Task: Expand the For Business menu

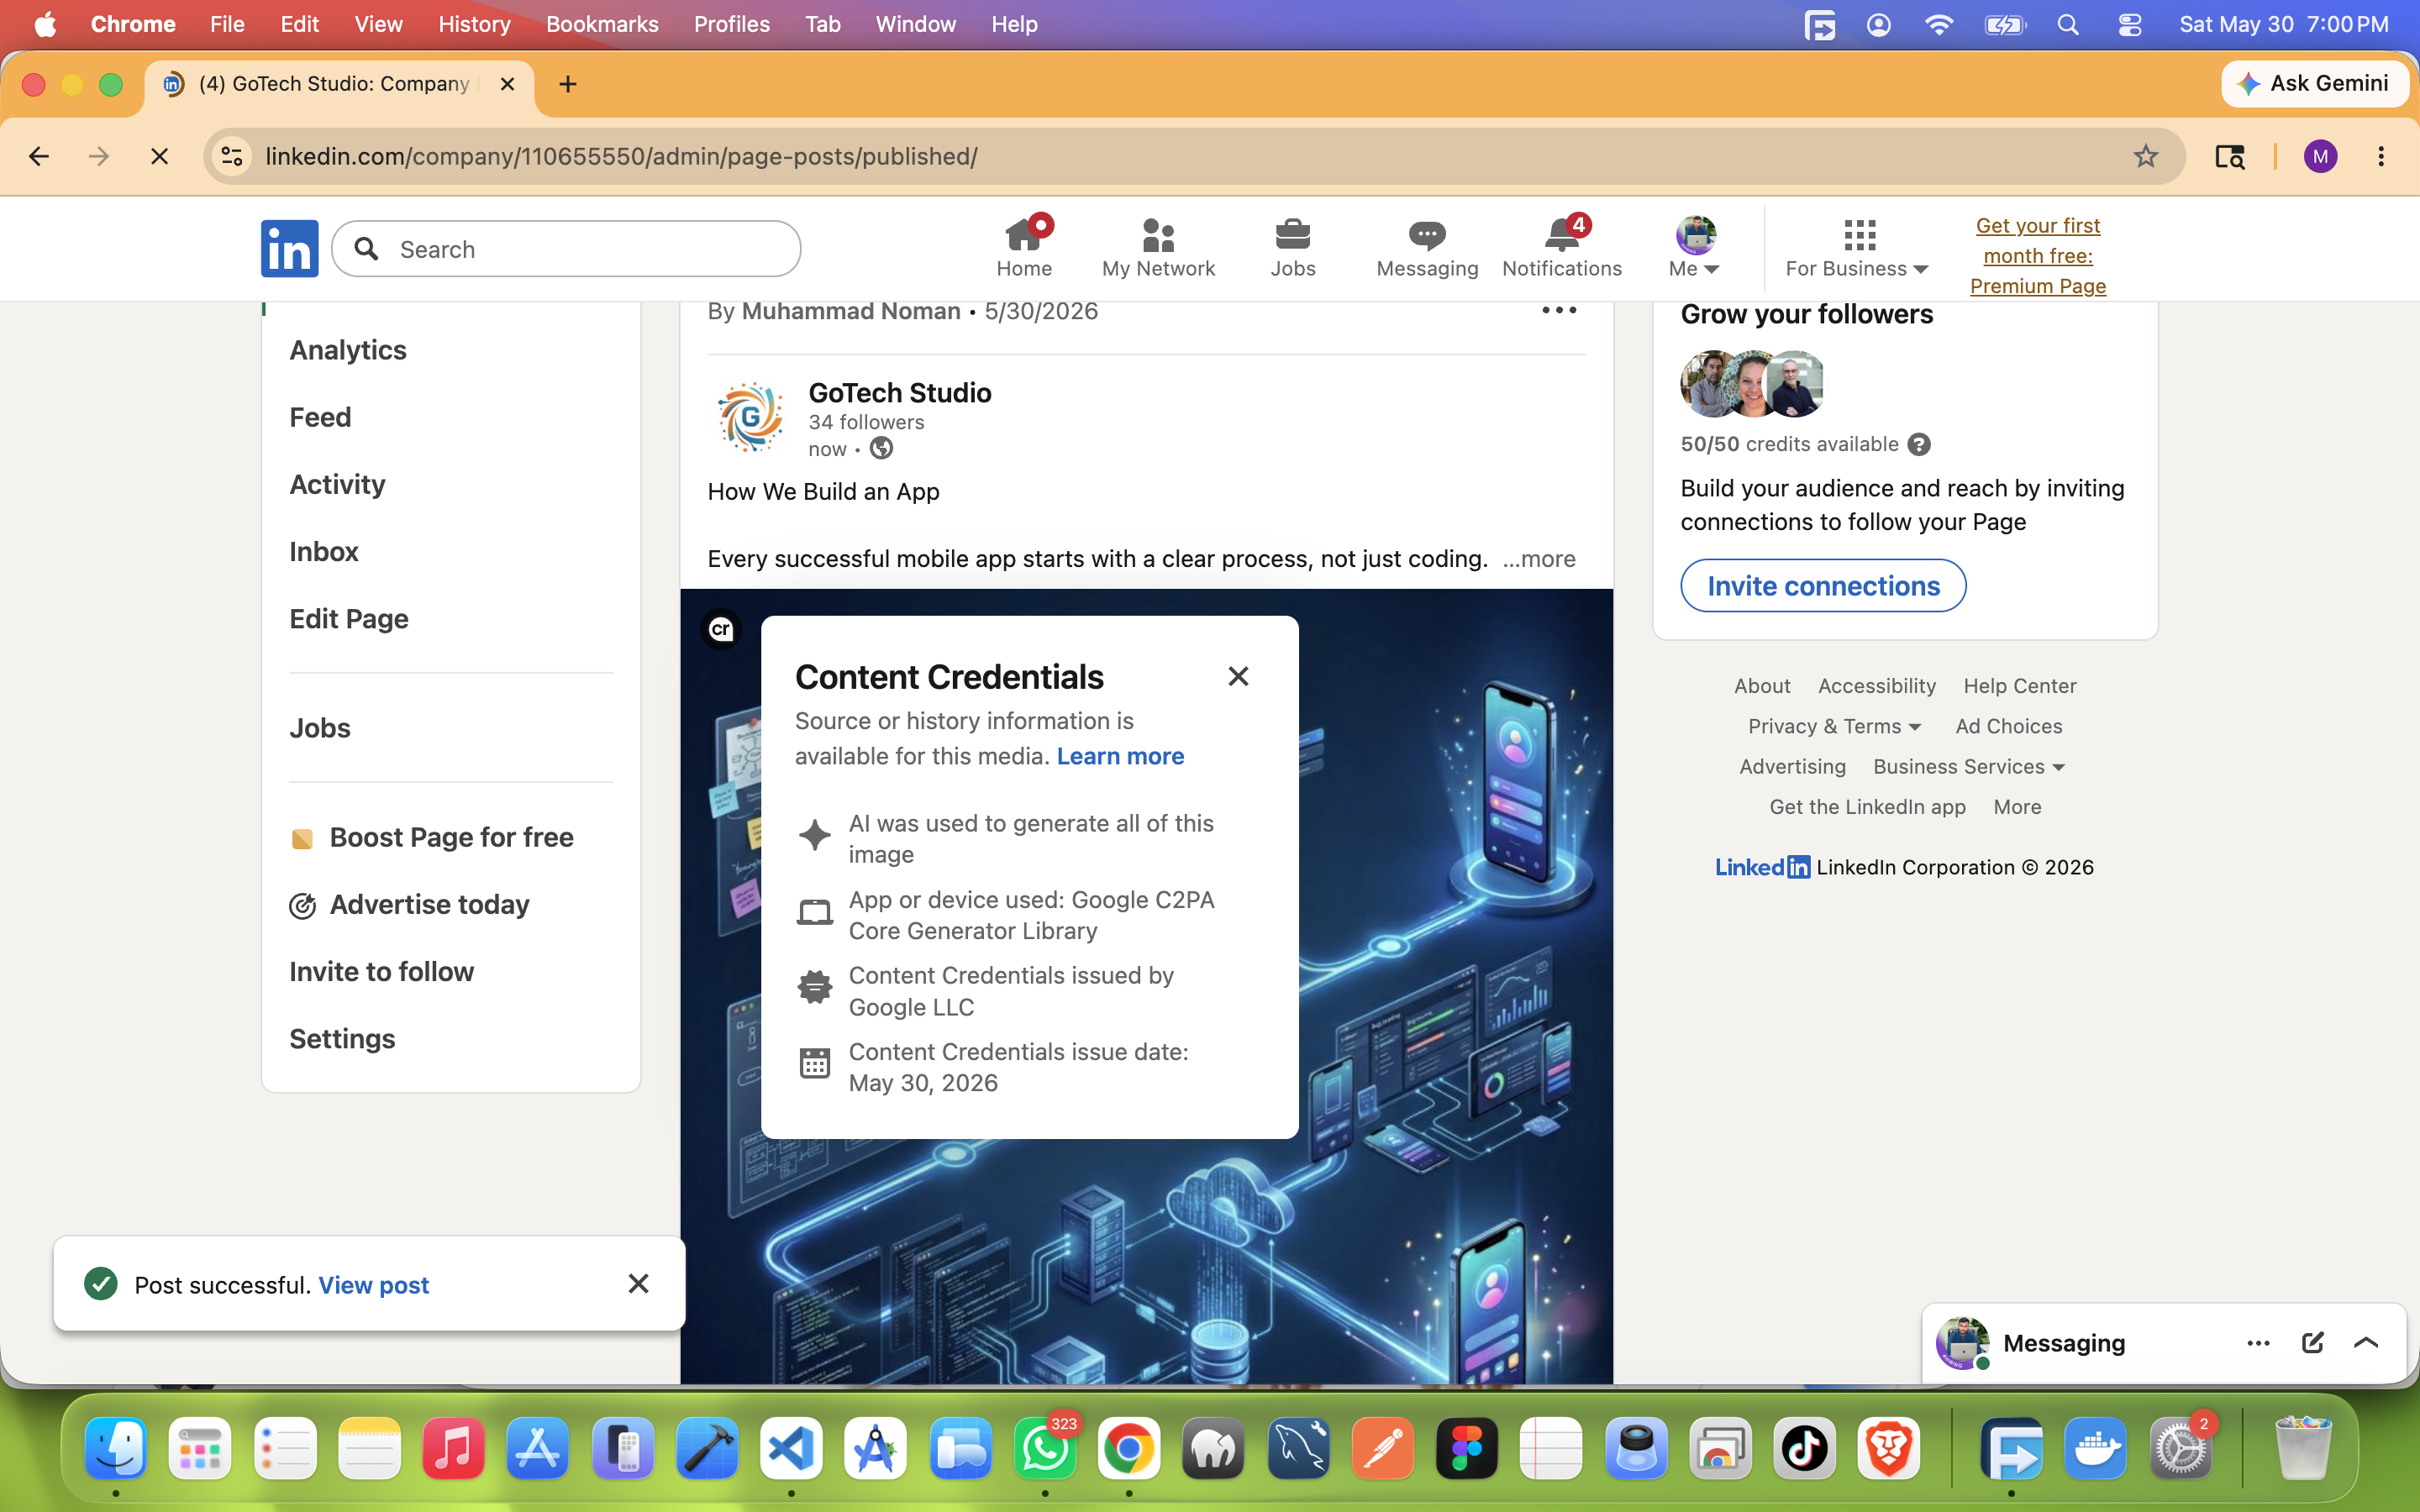Action: tap(1857, 247)
